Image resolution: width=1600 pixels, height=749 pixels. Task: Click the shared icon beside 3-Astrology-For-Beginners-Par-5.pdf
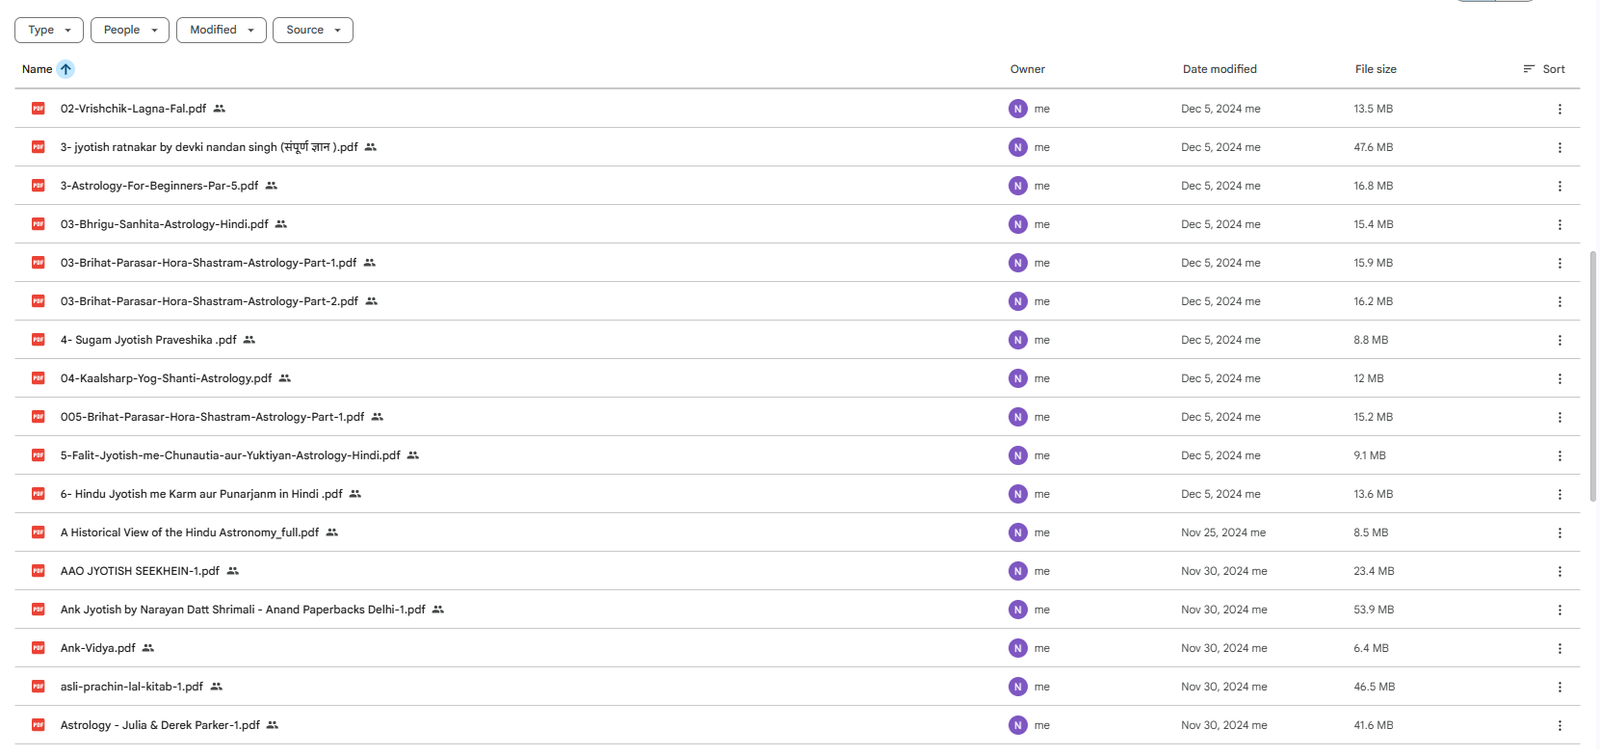coord(271,186)
